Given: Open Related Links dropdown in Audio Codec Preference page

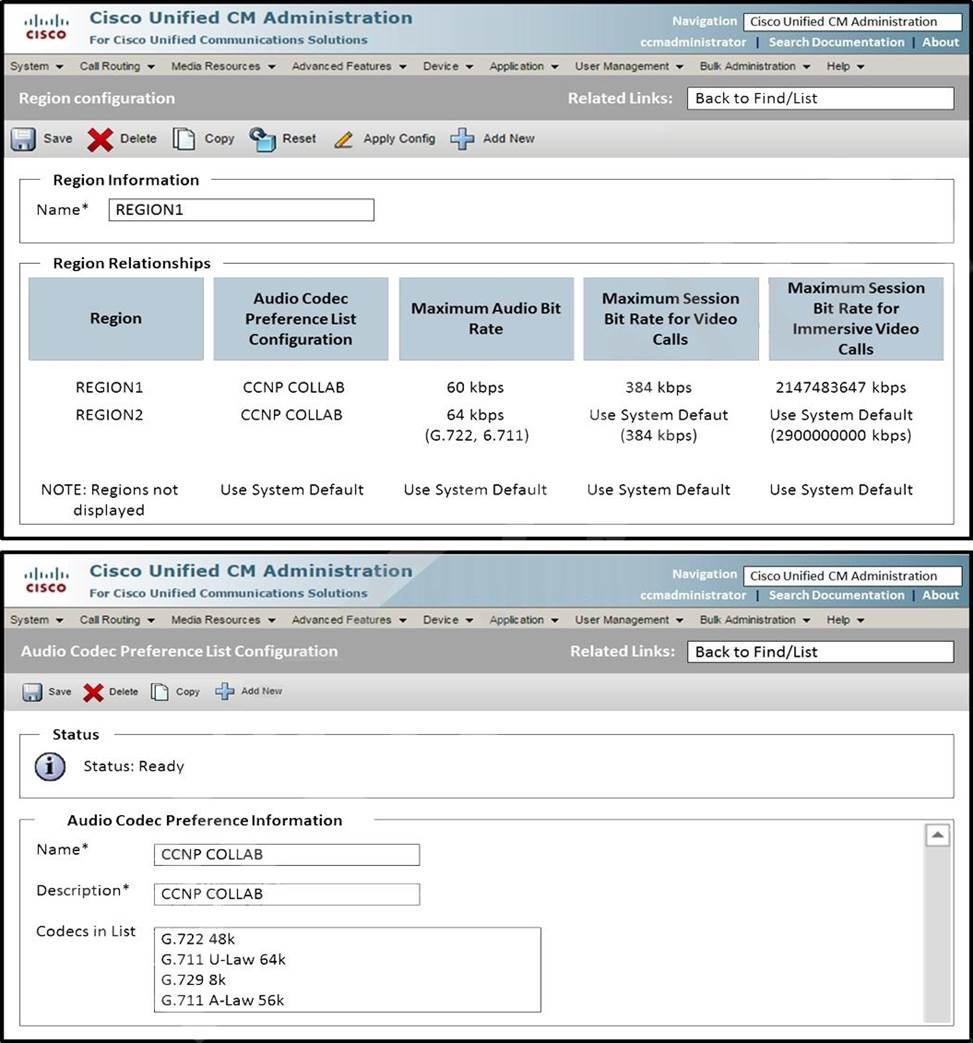Looking at the screenshot, I should [x=820, y=652].
